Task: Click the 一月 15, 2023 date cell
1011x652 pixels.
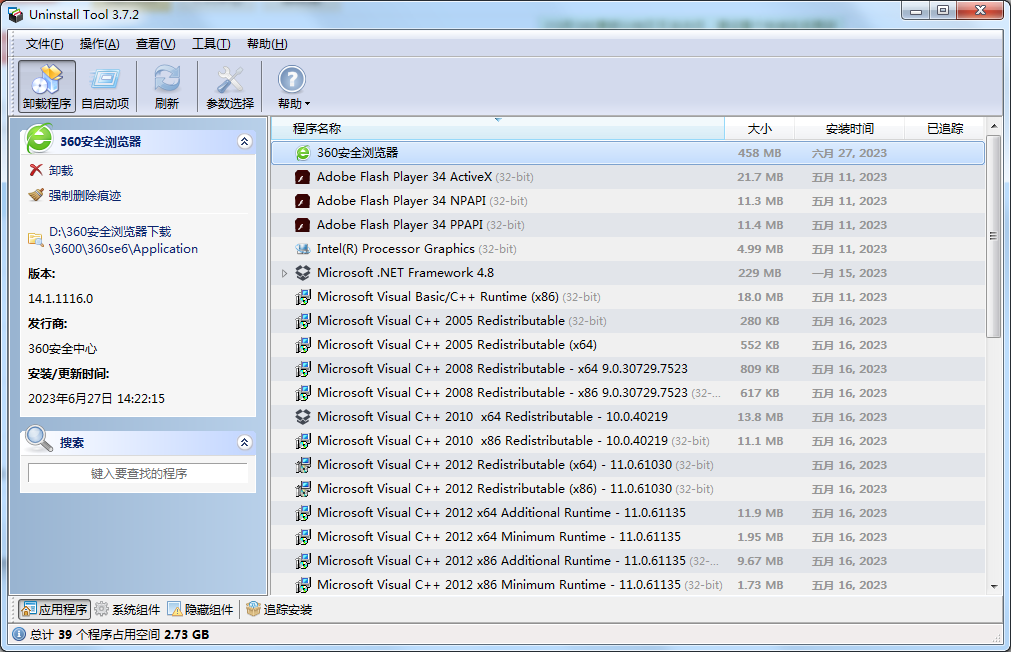Action: (x=849, y=273)
